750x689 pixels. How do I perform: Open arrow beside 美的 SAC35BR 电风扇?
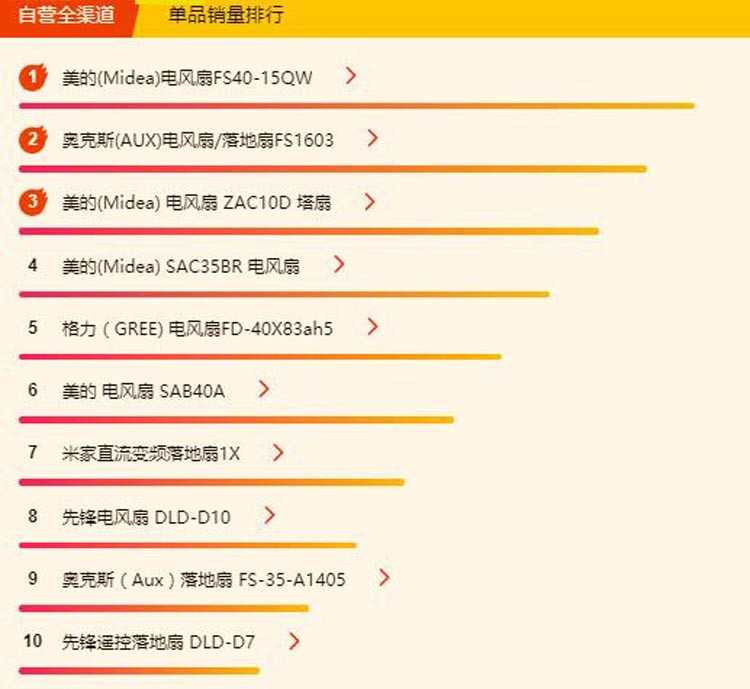tap(339, 264)
